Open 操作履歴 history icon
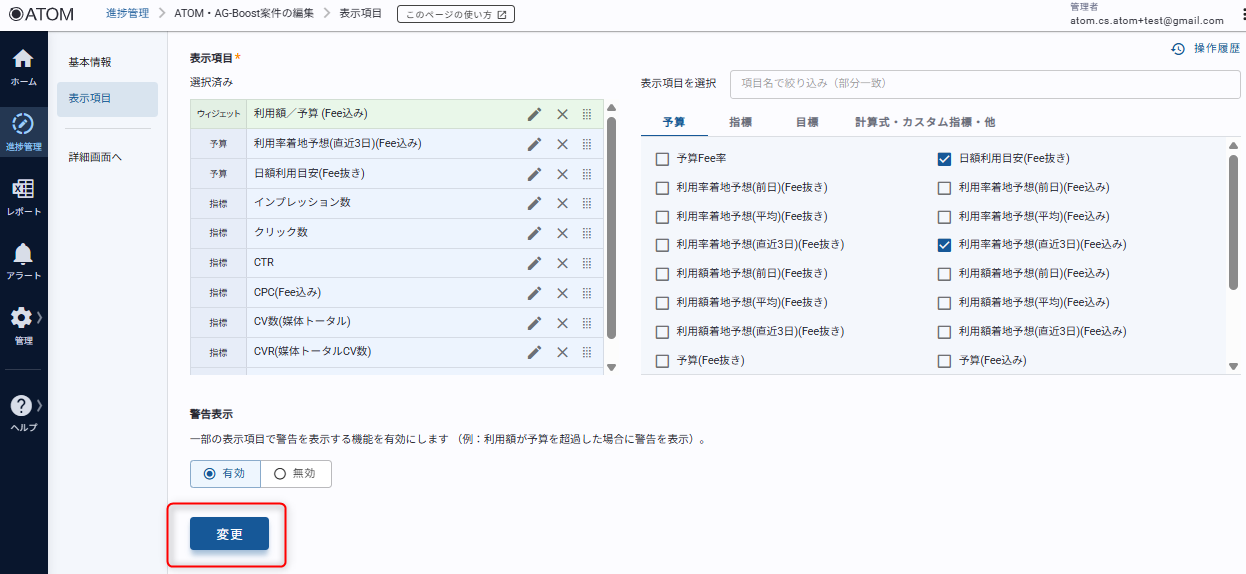 tap(1178, 48)
